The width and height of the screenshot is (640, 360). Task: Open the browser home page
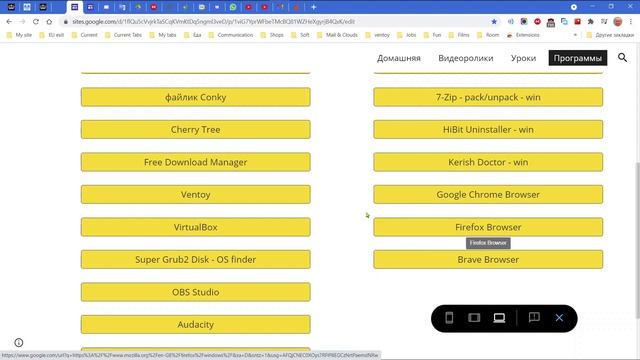pyautogui.click(x=49, y=22)
